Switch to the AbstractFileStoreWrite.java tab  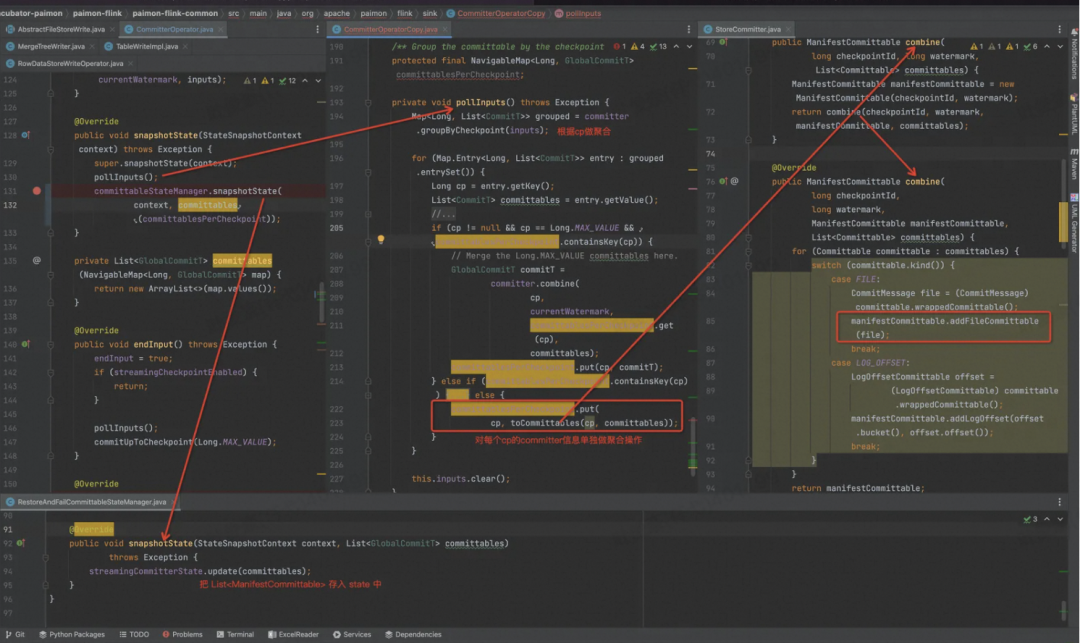coord(60,30)
